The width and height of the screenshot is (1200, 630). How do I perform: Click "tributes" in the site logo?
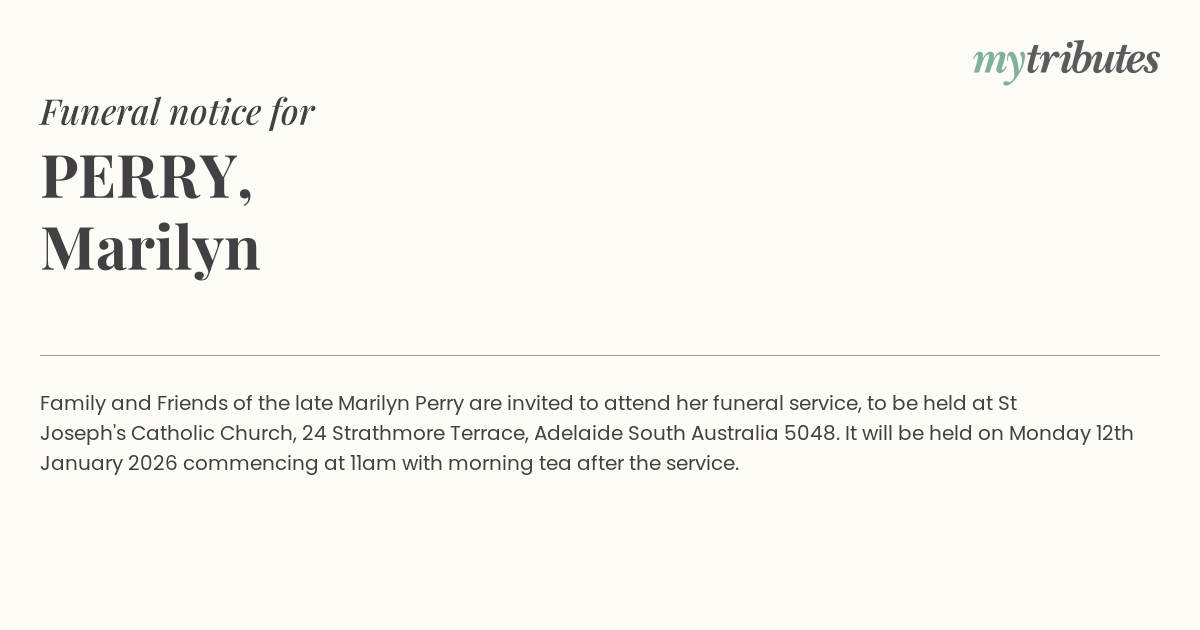tap(1092, 59)
